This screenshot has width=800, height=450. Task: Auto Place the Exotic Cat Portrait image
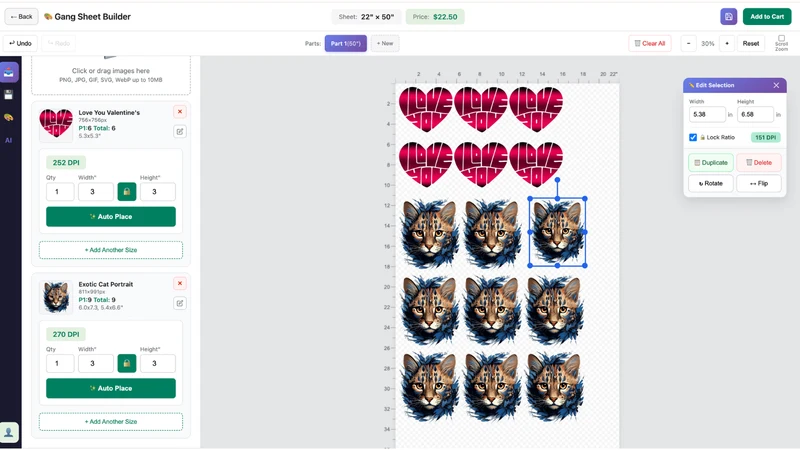(111, 388)
